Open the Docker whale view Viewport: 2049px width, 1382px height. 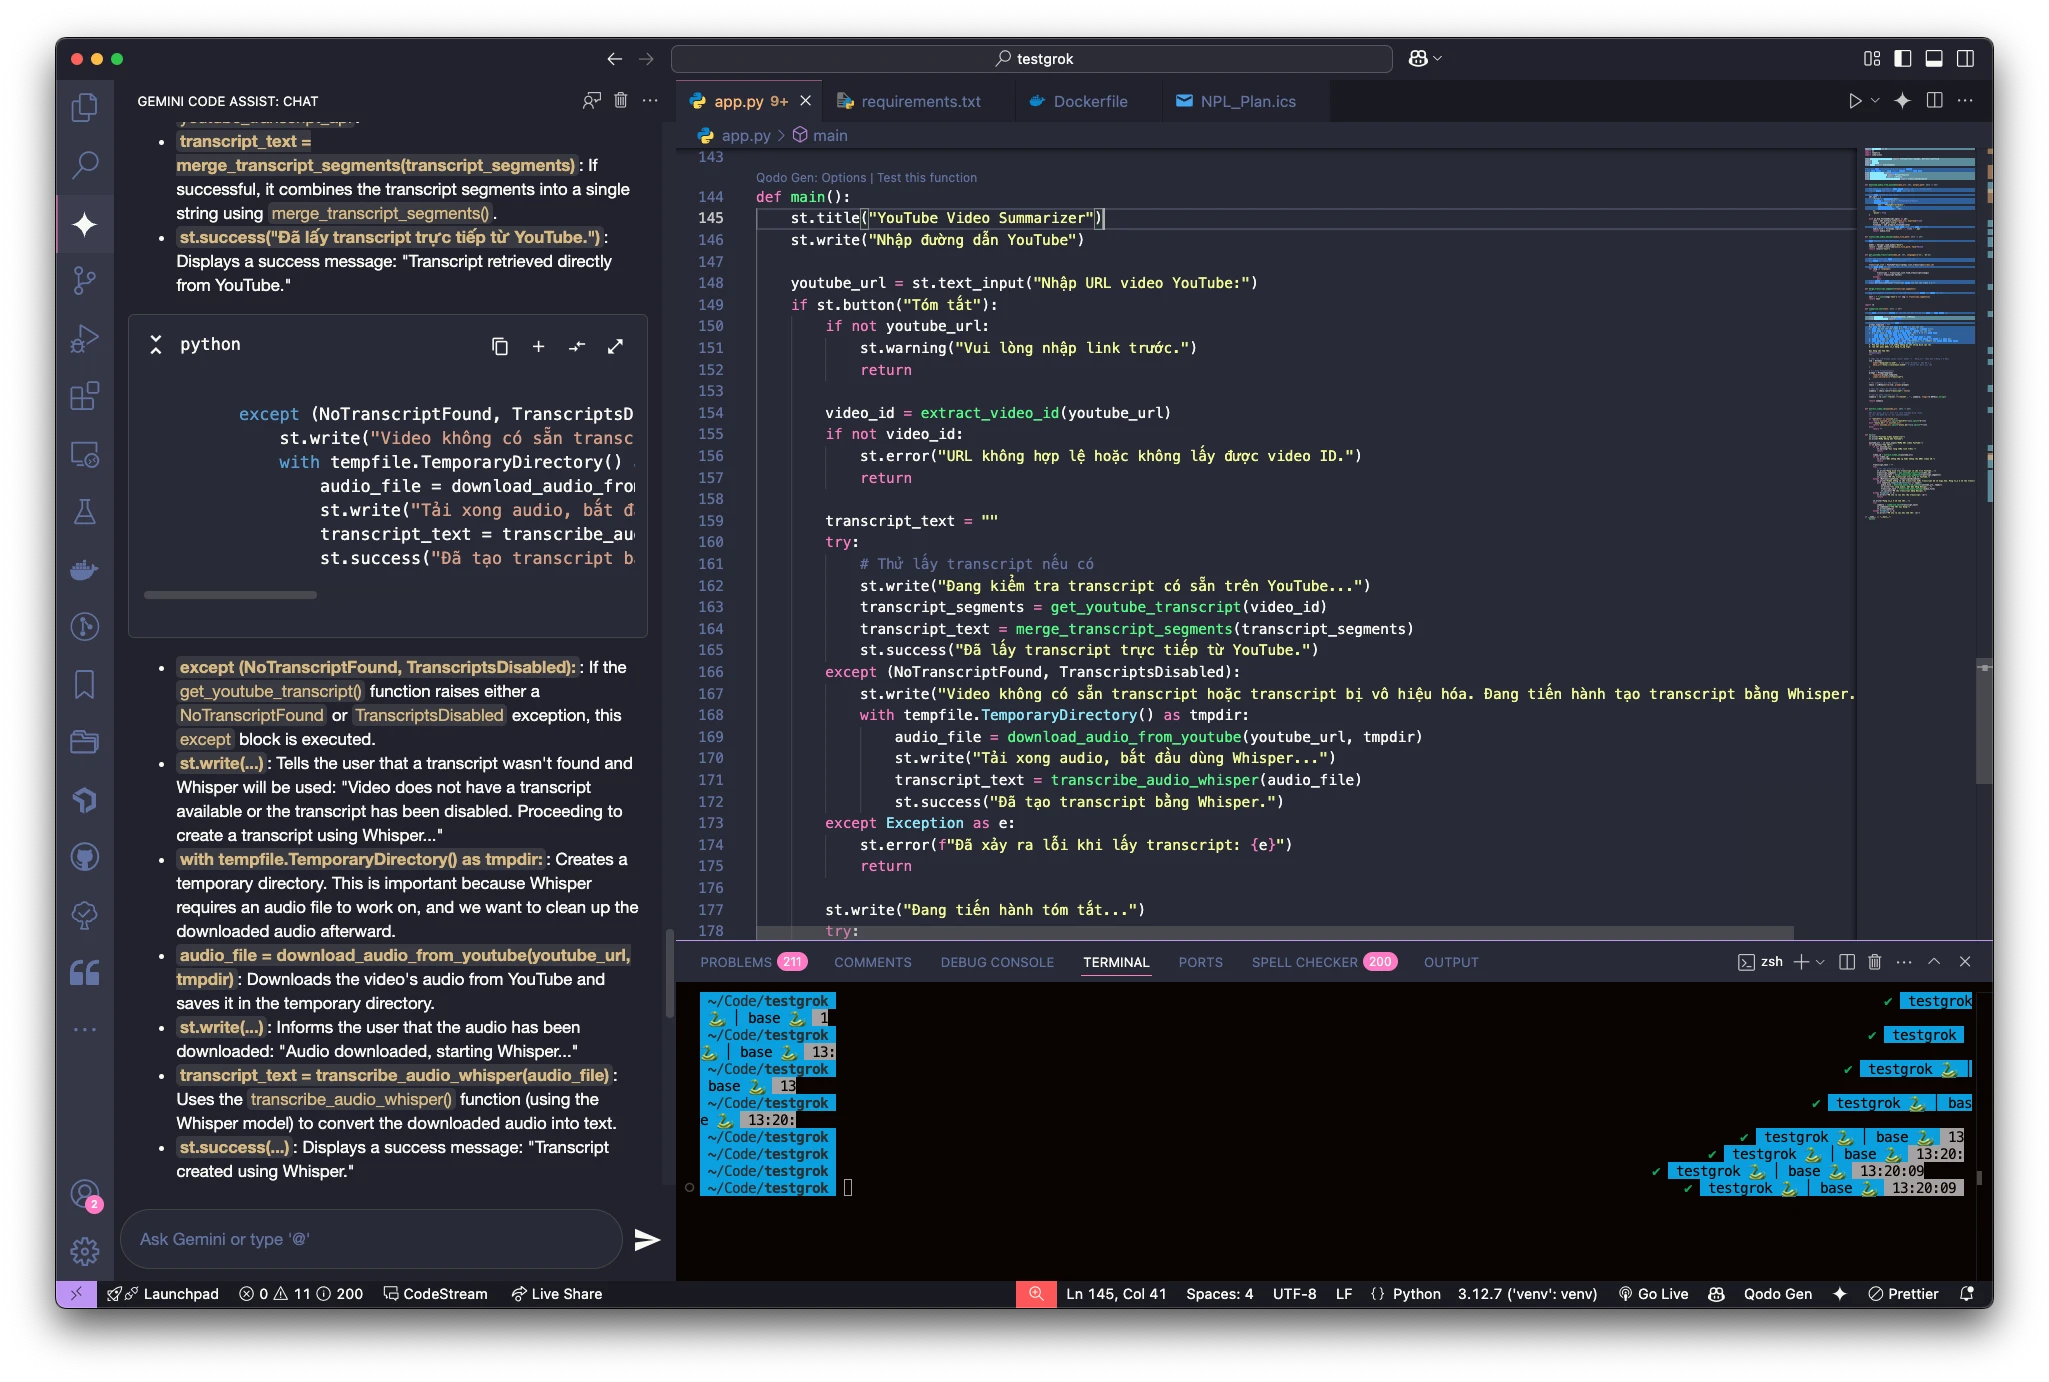point(85,570)
